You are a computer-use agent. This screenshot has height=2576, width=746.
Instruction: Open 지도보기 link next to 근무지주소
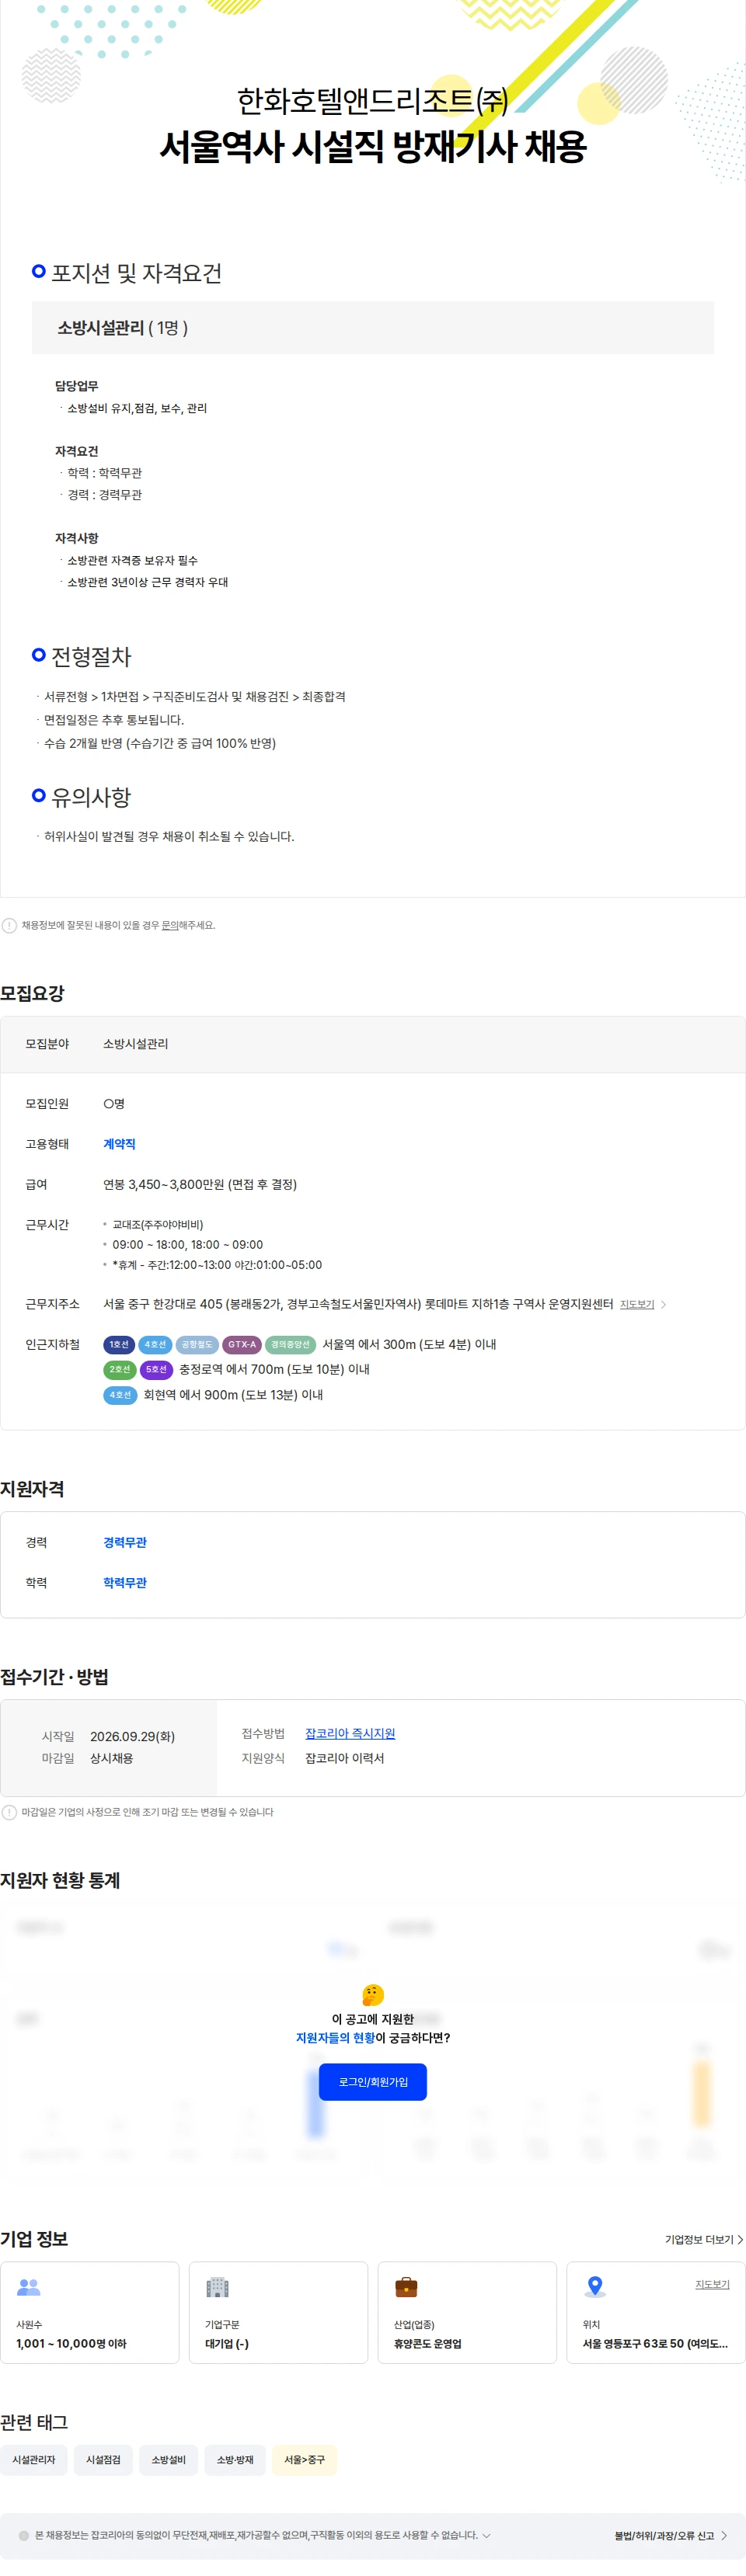pos(637,1304)
